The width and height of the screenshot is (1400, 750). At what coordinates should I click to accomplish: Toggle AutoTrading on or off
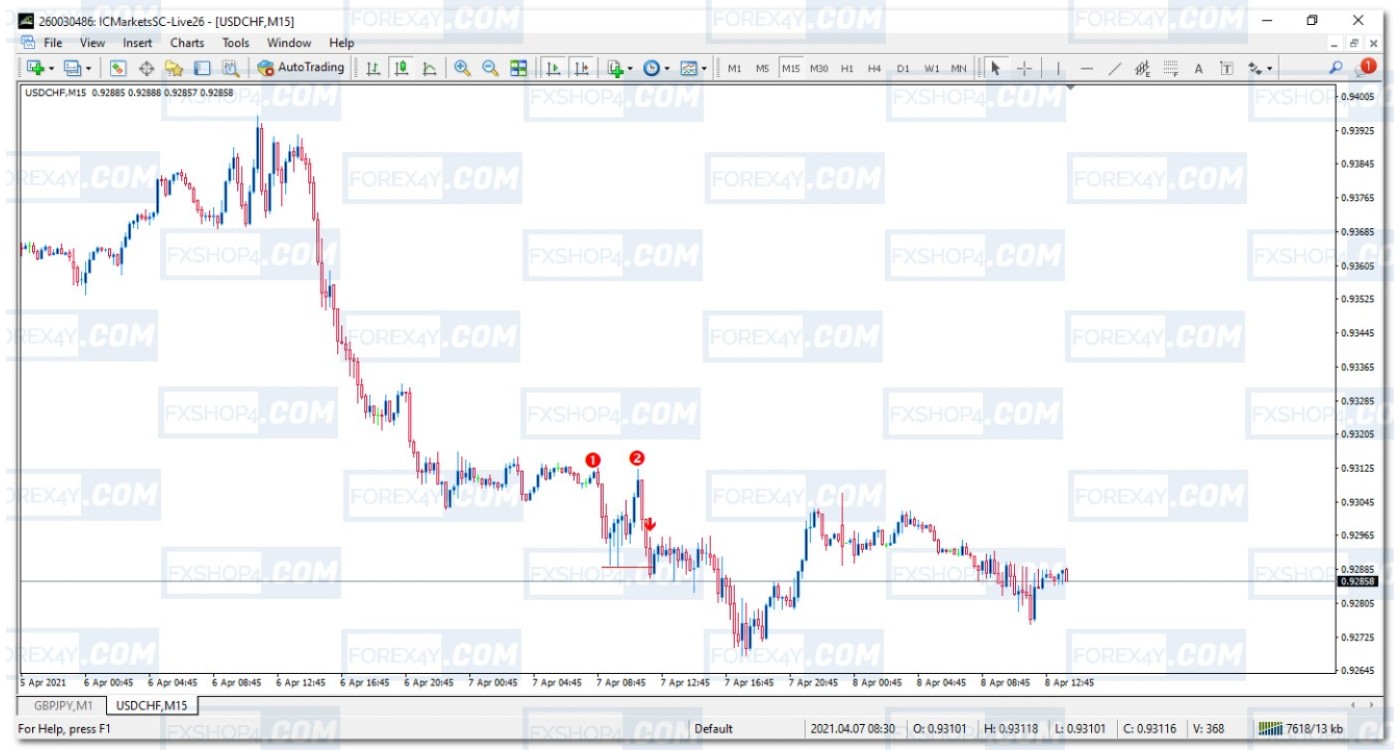tap(300, 68)
